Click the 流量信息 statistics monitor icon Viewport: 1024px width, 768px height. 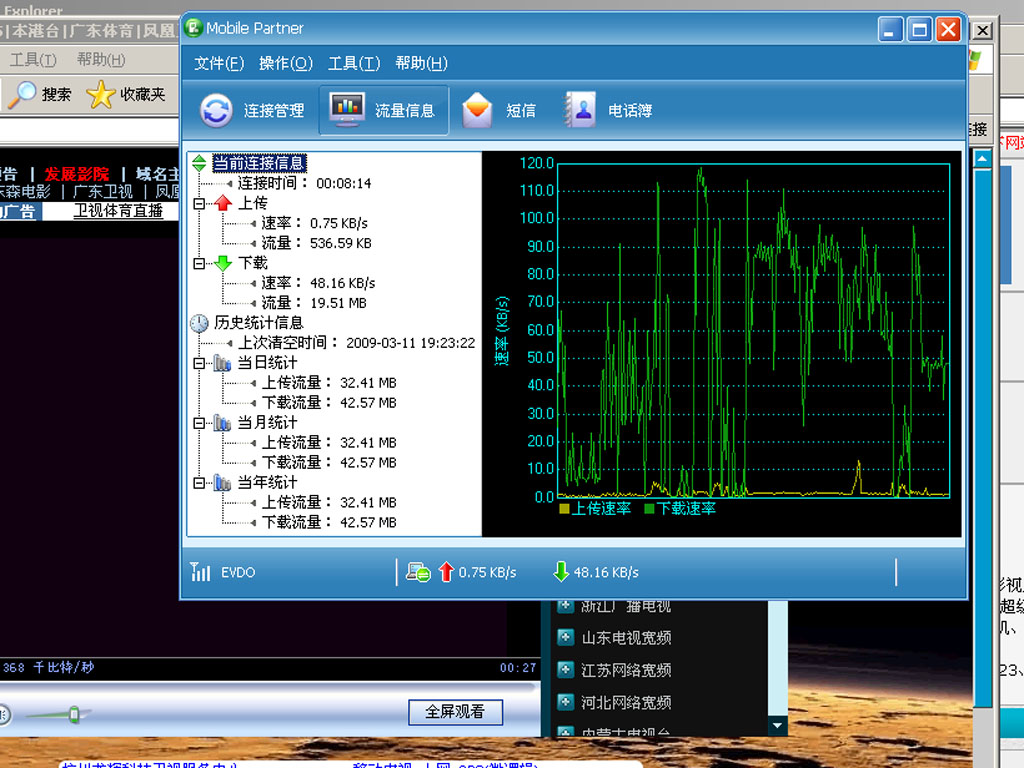point(347,109)
